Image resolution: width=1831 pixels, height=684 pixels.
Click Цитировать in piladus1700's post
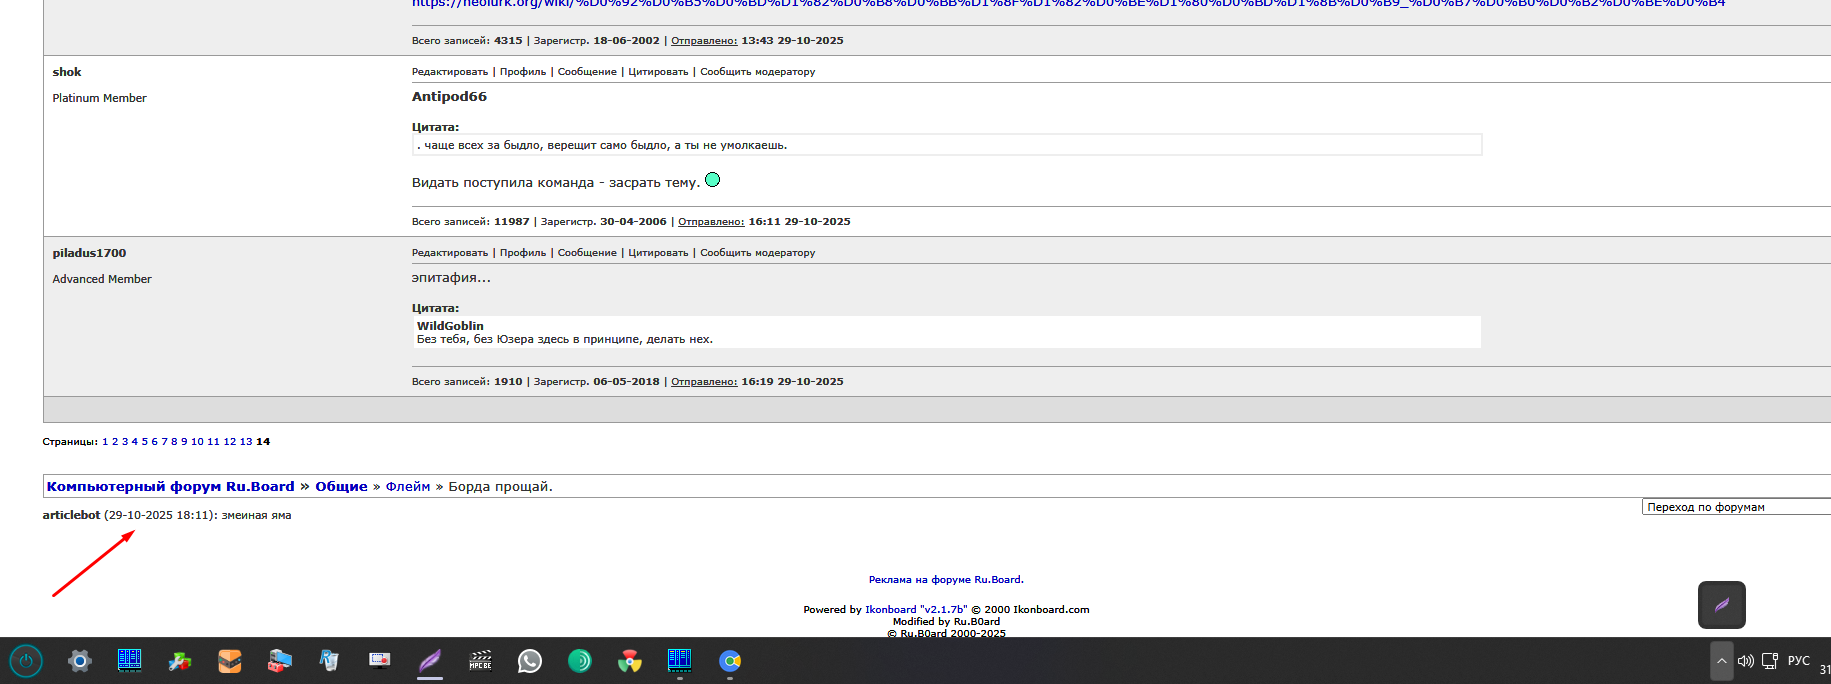658,253
